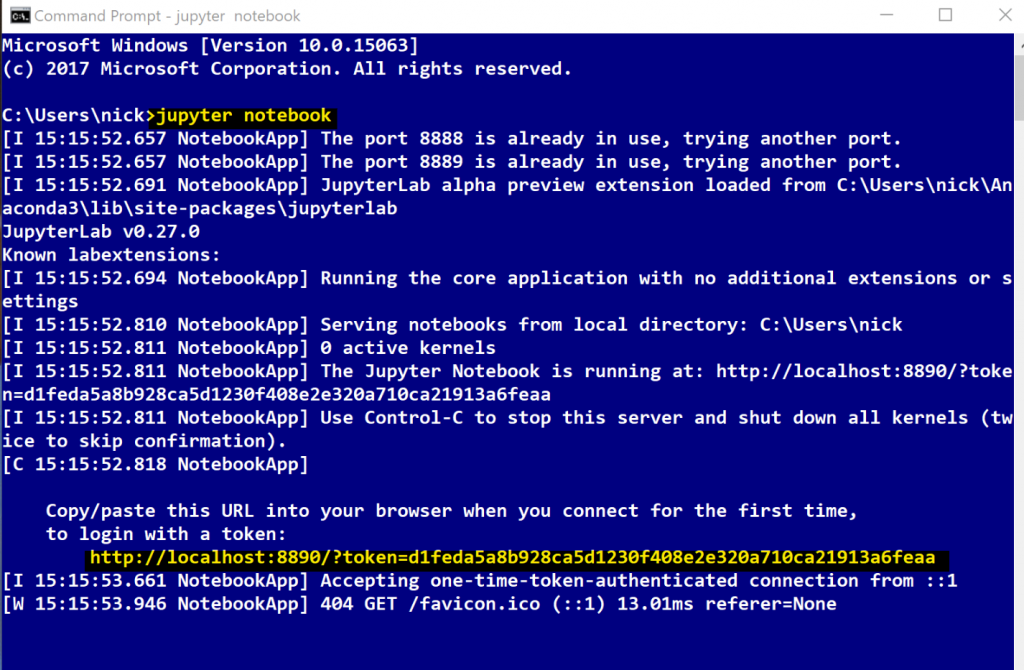Click 'JupyterLab alpha preview extension loaded' text
Viewport: 1024px width, 670px height.
(x=507, y=185)
